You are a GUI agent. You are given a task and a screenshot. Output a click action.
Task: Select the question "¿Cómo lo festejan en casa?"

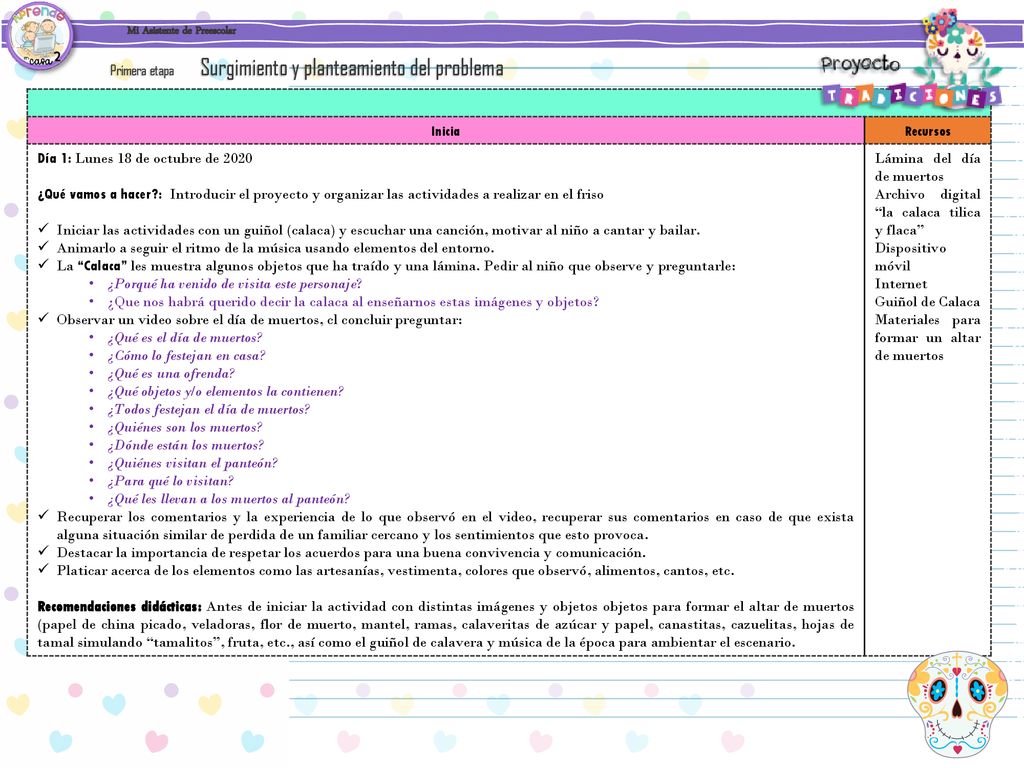[x=187, y=356]
